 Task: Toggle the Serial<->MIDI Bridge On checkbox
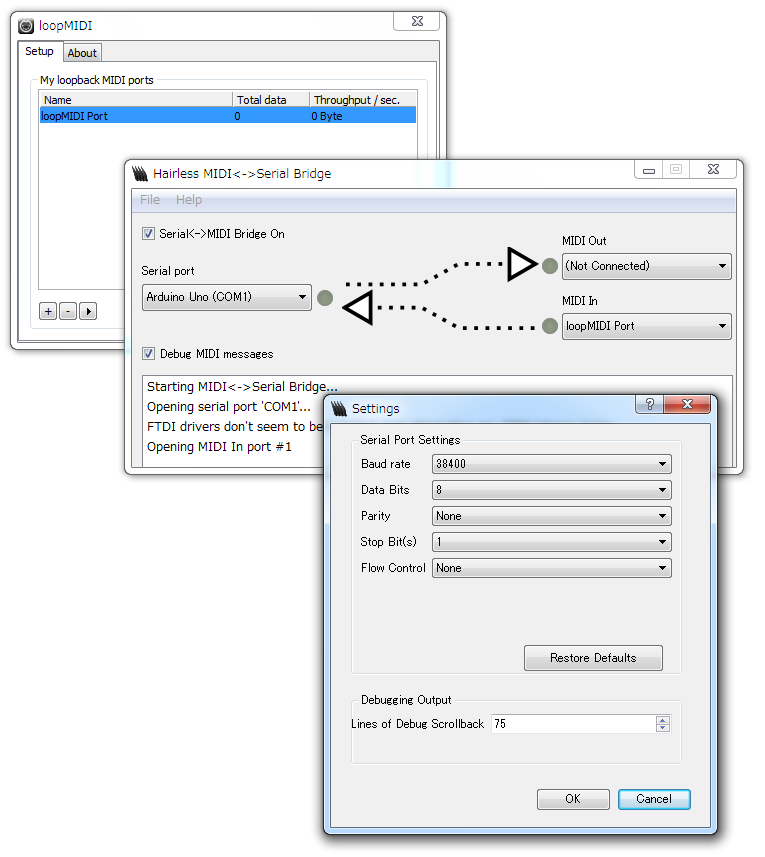[x=149, y=234]
